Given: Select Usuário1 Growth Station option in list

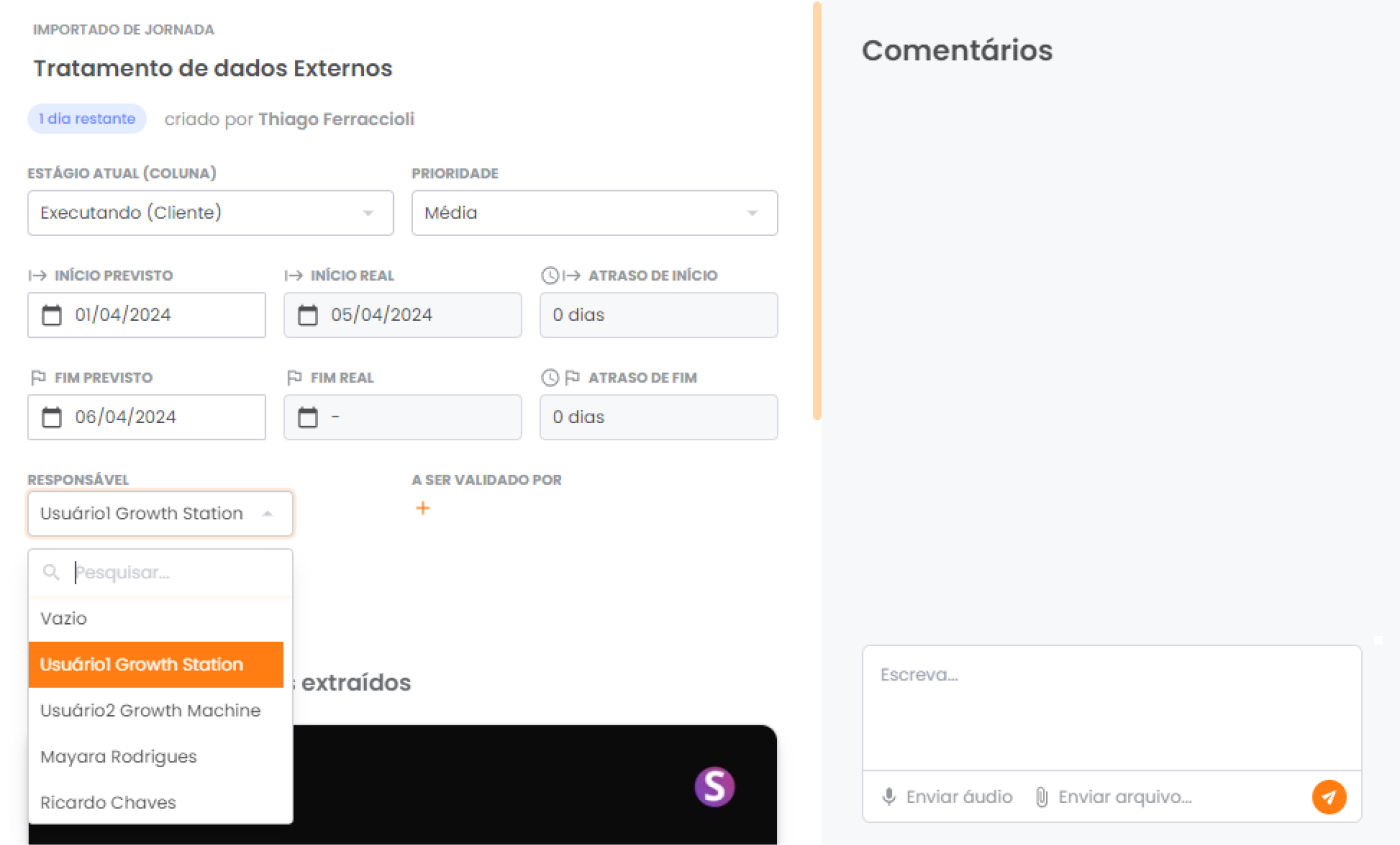Looking at the screenshot, I should 156,665.
